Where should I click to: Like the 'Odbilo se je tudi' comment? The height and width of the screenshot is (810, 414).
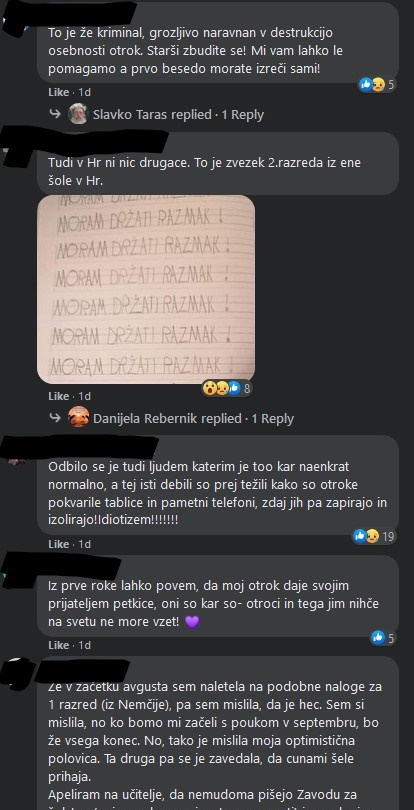[58, 544]
